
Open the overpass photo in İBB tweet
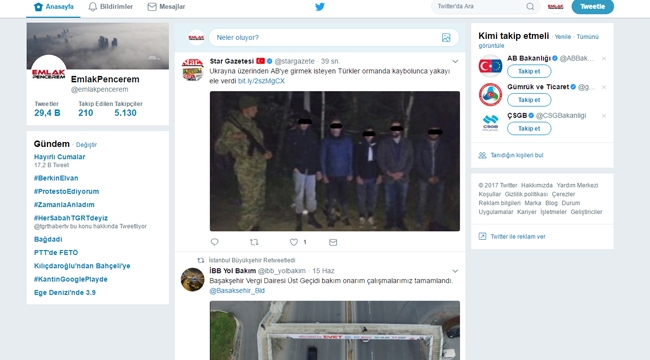point(335,330)
